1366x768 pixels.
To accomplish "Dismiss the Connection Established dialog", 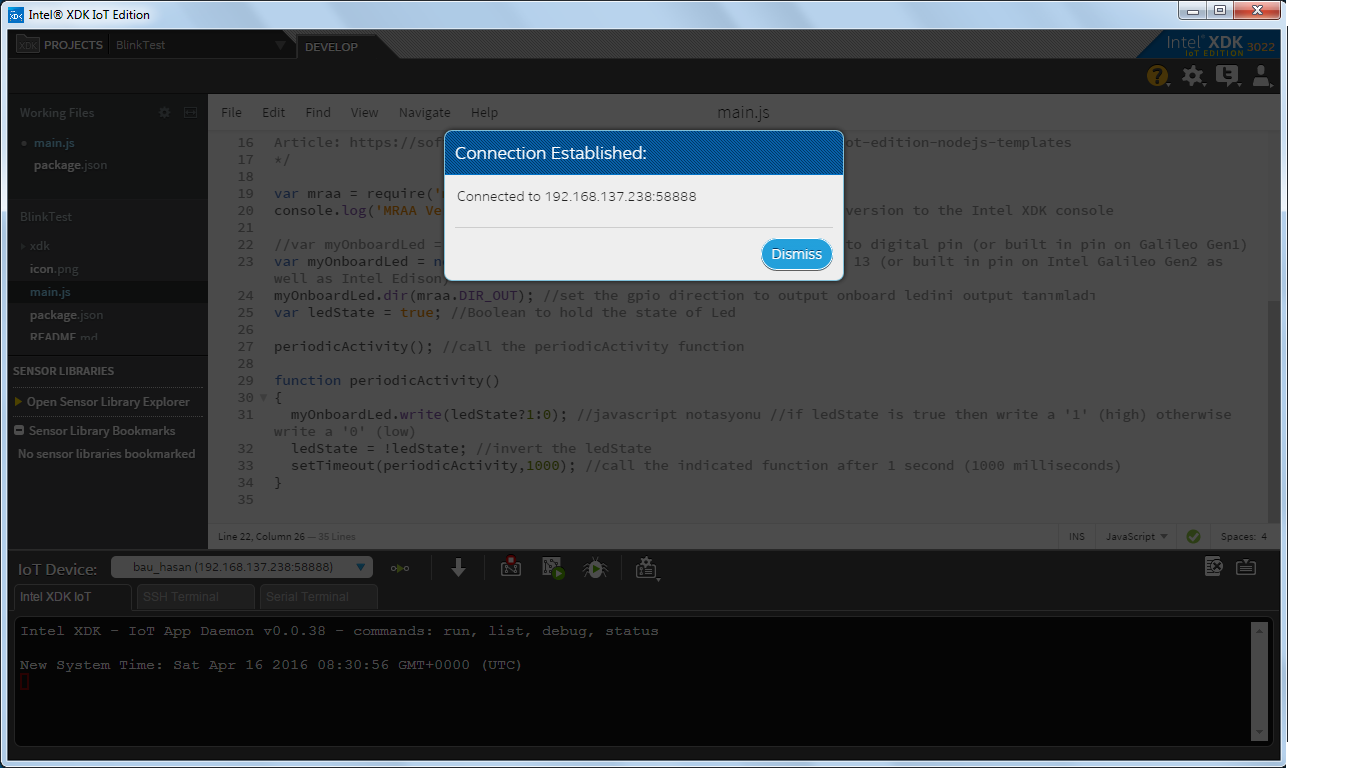I will click(x=797, y=254).
